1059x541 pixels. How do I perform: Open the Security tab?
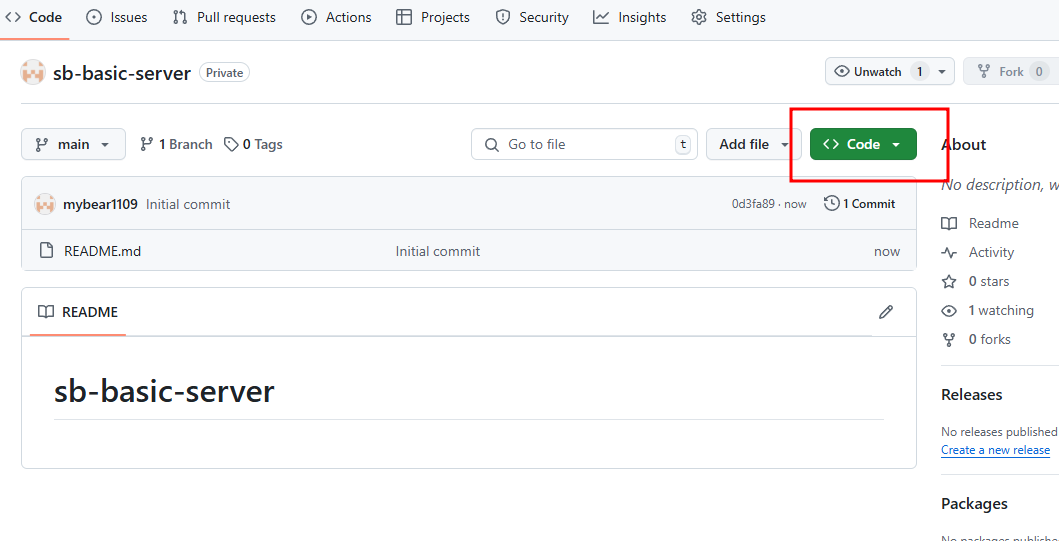pyautogui.click(x=532, y=18)
